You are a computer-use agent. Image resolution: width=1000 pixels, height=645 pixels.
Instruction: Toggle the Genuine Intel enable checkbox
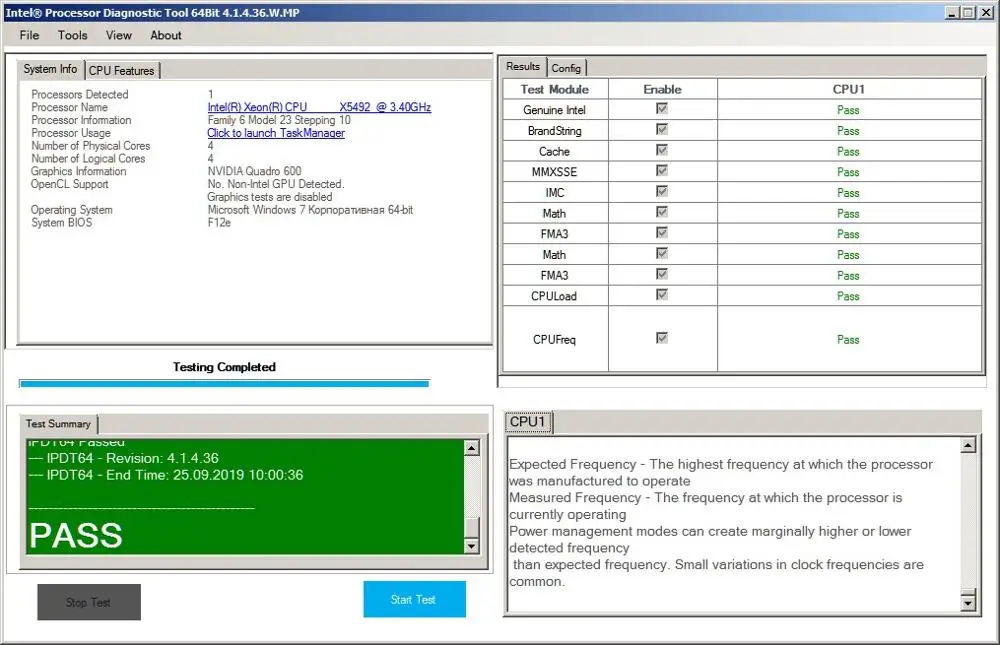coord(662,109)
